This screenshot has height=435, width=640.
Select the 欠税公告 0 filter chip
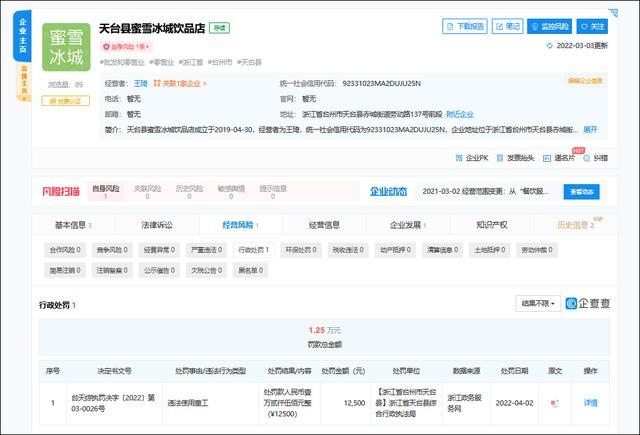coord(207,270)
